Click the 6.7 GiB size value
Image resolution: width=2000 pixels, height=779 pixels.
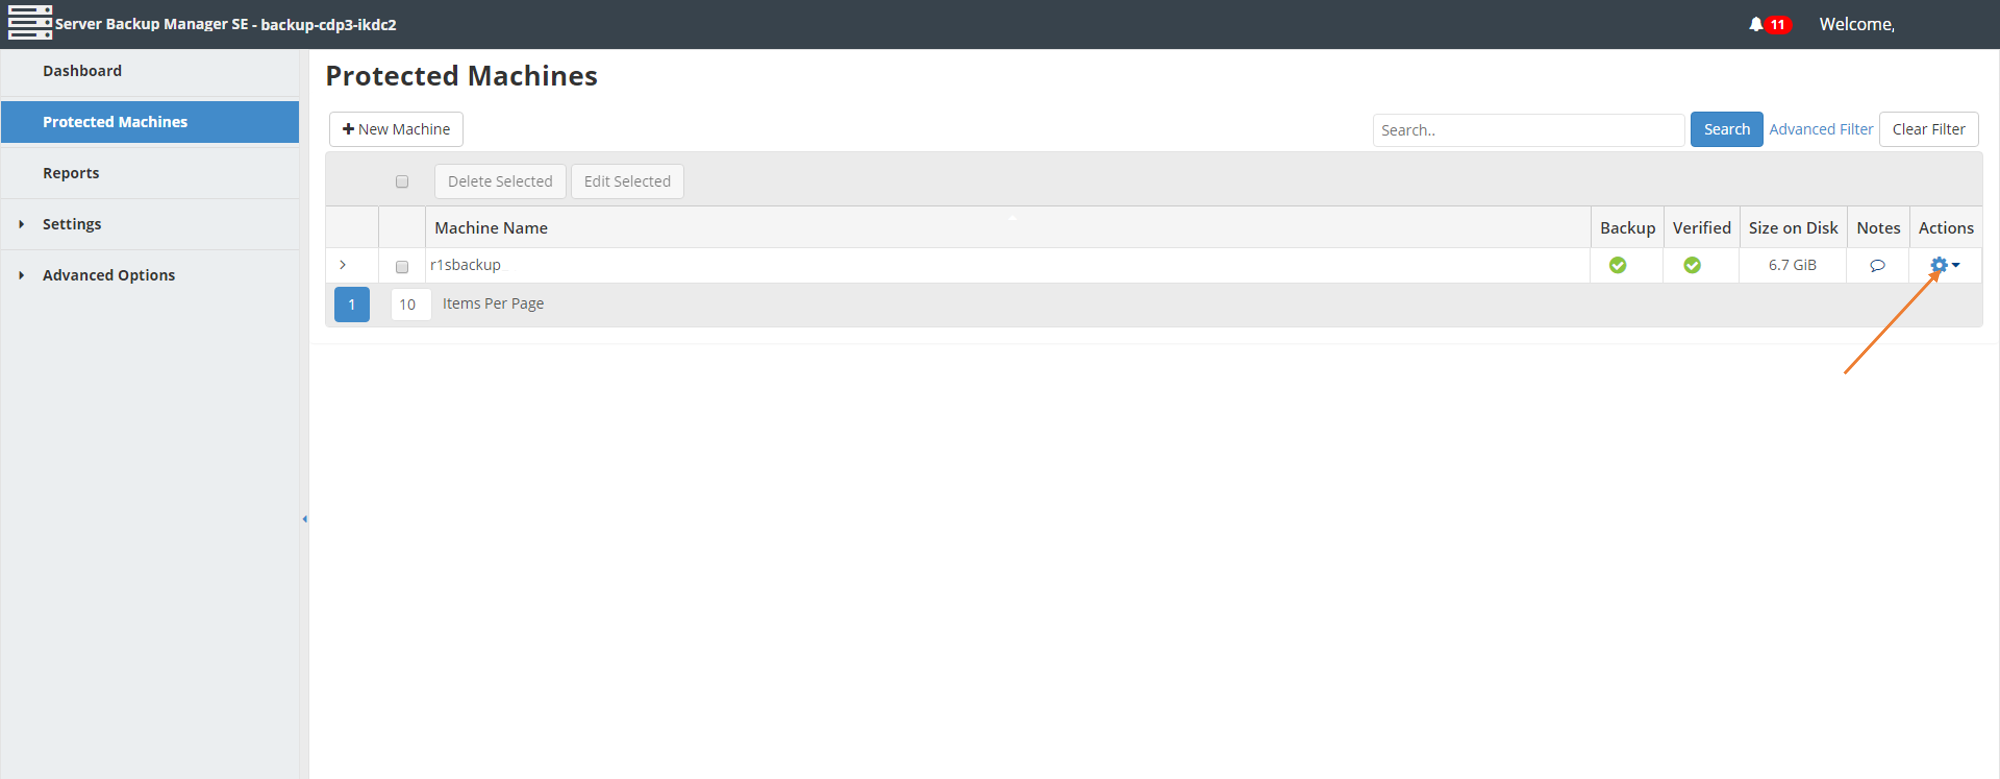[x=1792, y=265]
